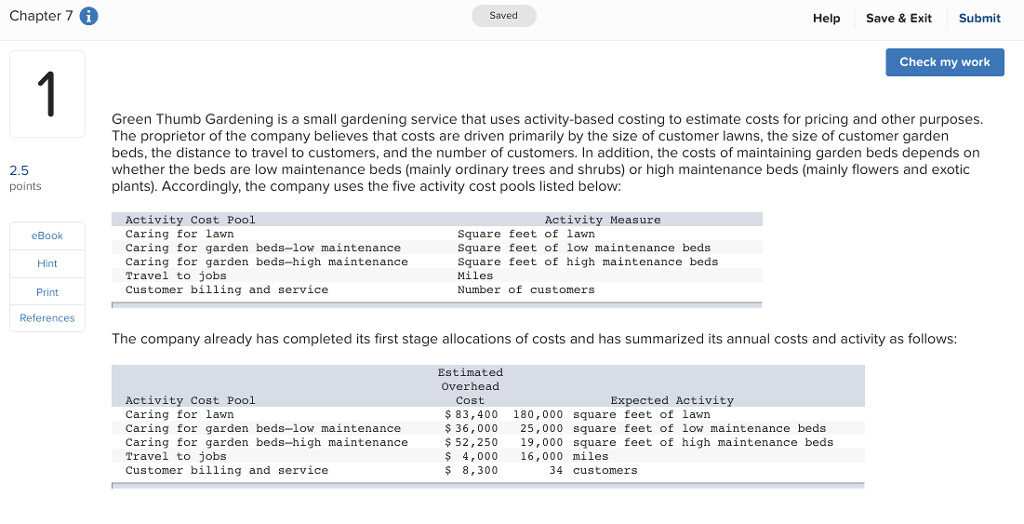Viewport: 1024px width, 524px height.
Task: Select the $83,400 overhead cost cell
Action: (471, 414)
